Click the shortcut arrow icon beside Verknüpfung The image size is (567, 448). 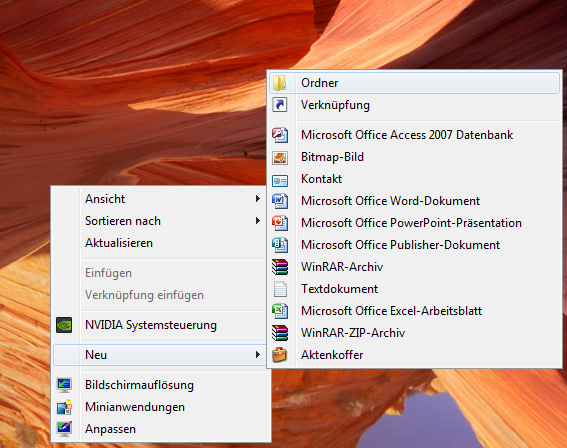[x=280, y=105]
